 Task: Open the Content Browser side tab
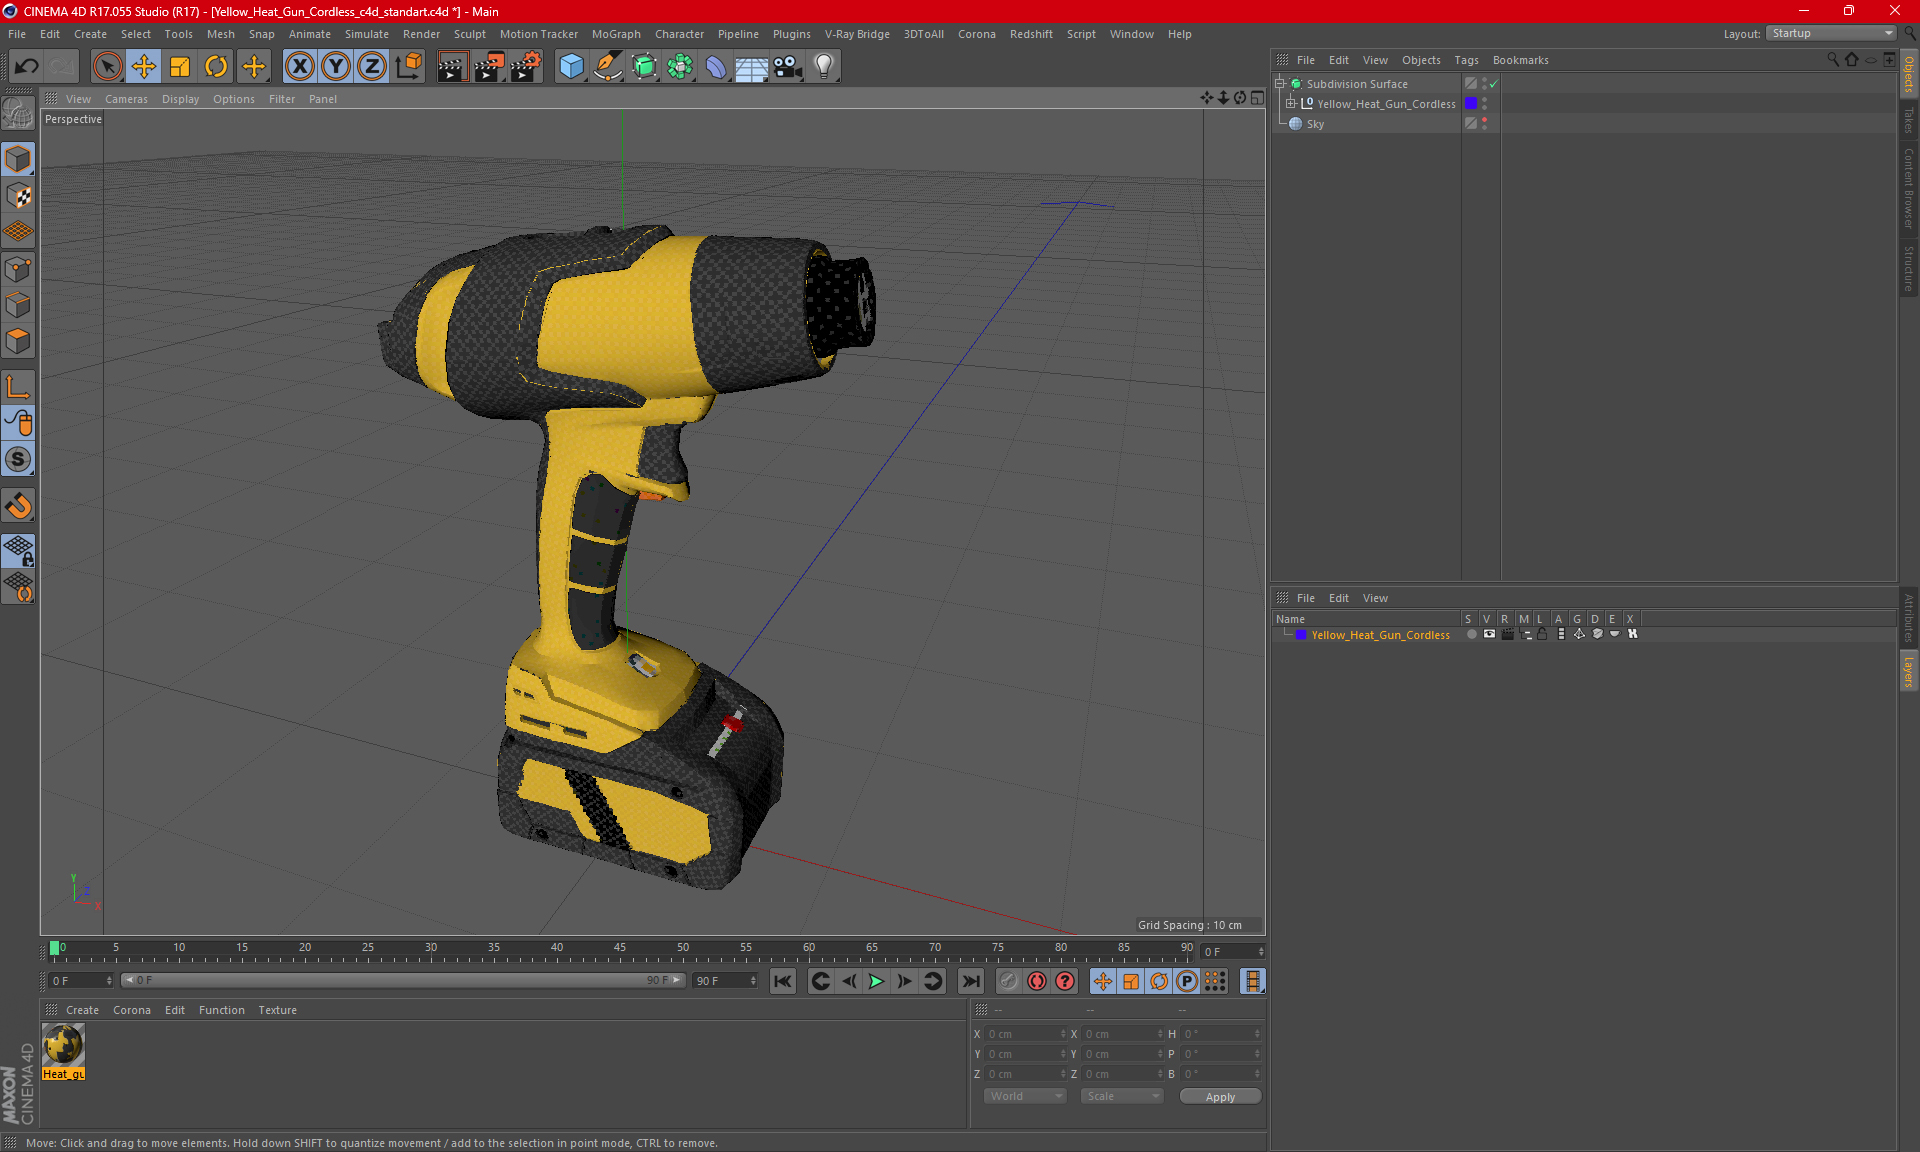[1908, 187]
